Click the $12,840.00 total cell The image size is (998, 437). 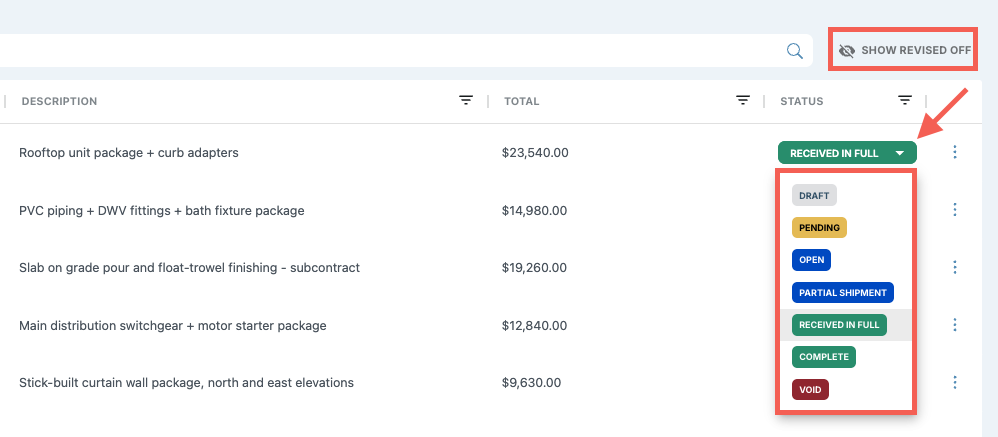pos(534,326)
